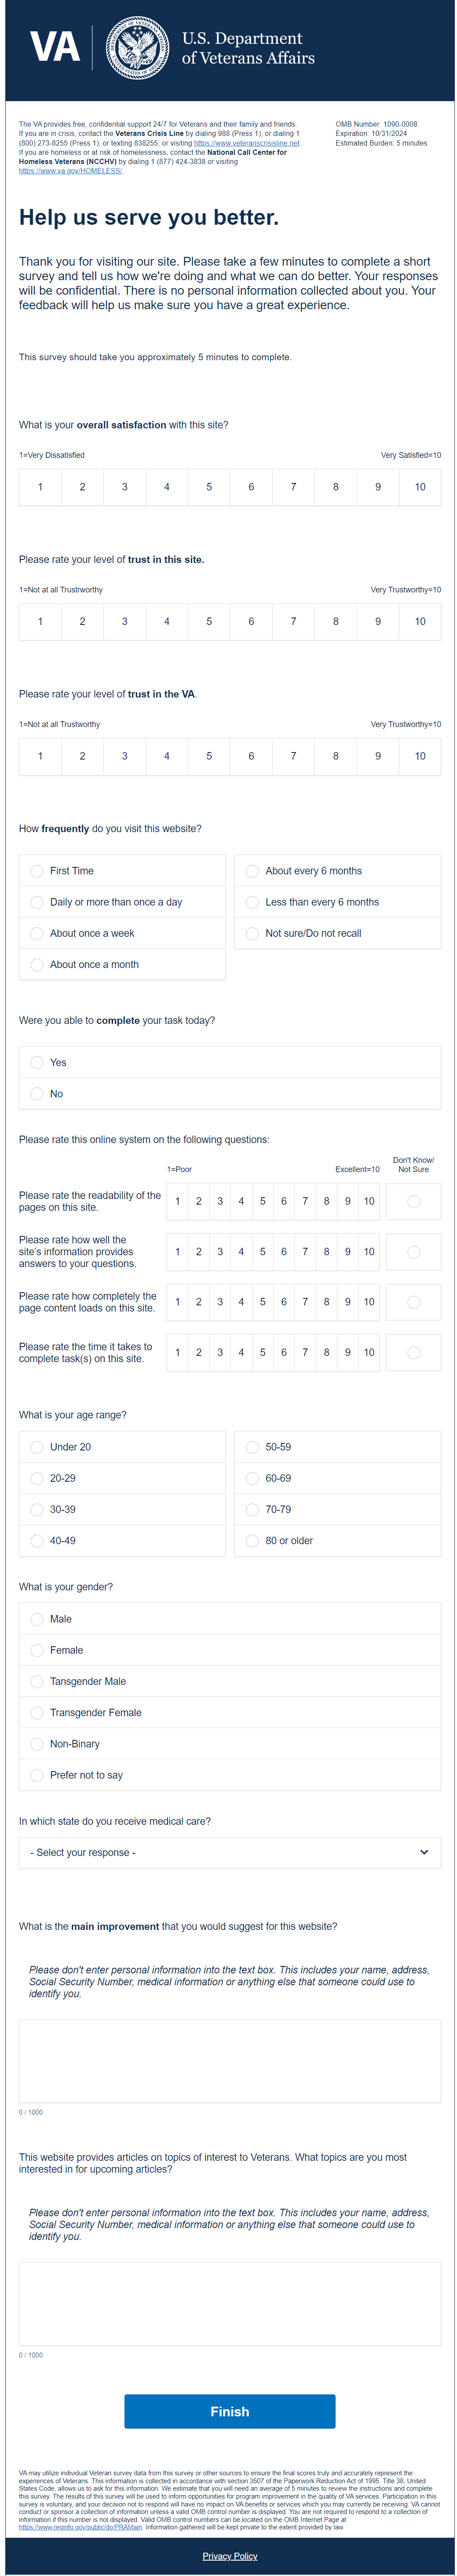This screenshot has height=2576, width=457.
Task: Click the Finish button
Action: pyautogui.click(x=229, y=2411)
